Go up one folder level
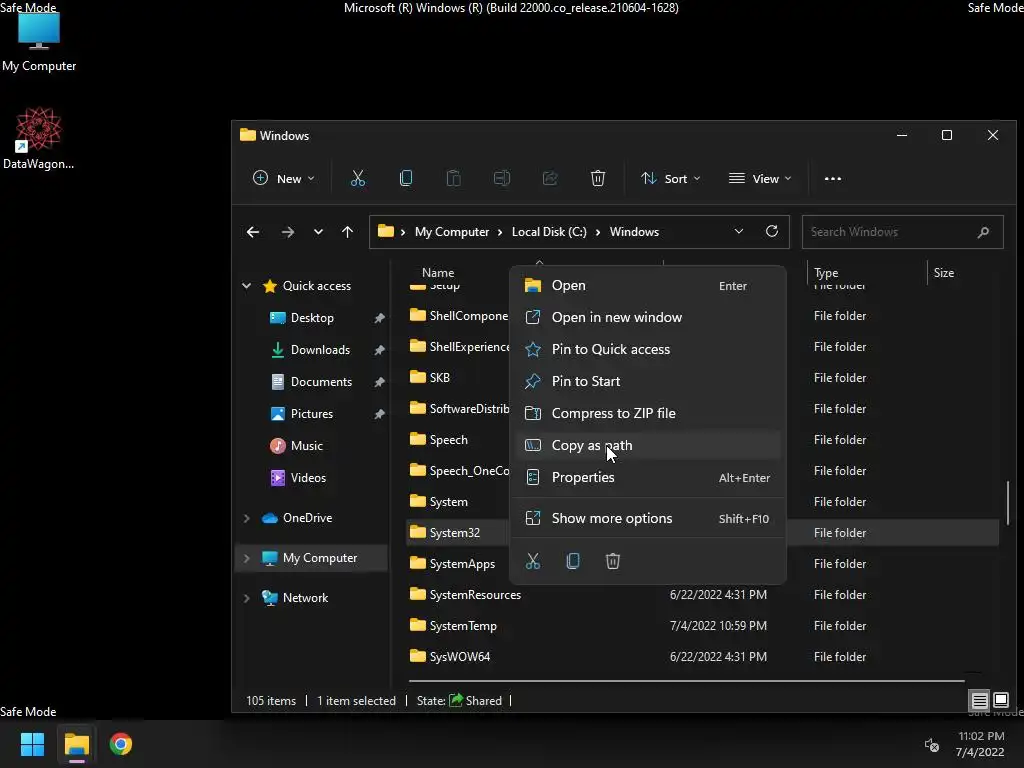The image size is (1024, 768). tap(347, 232)
